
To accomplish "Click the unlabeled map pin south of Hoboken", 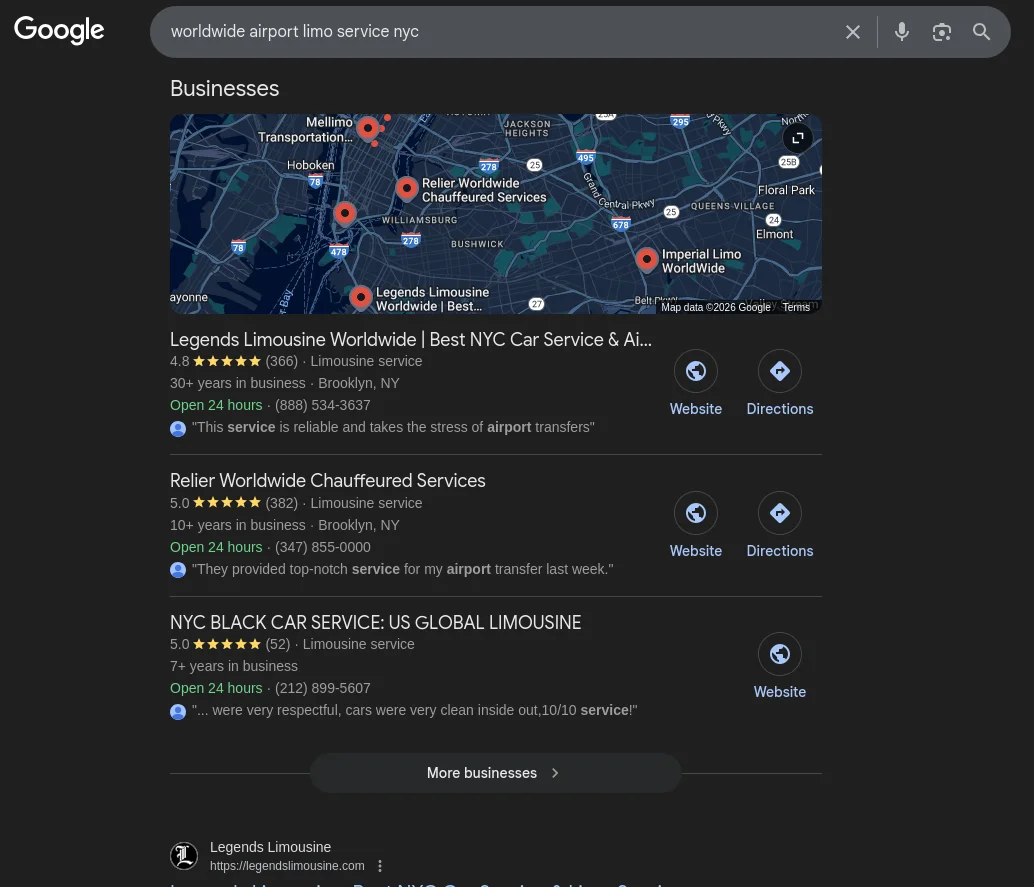I will [x=345, y=214].
